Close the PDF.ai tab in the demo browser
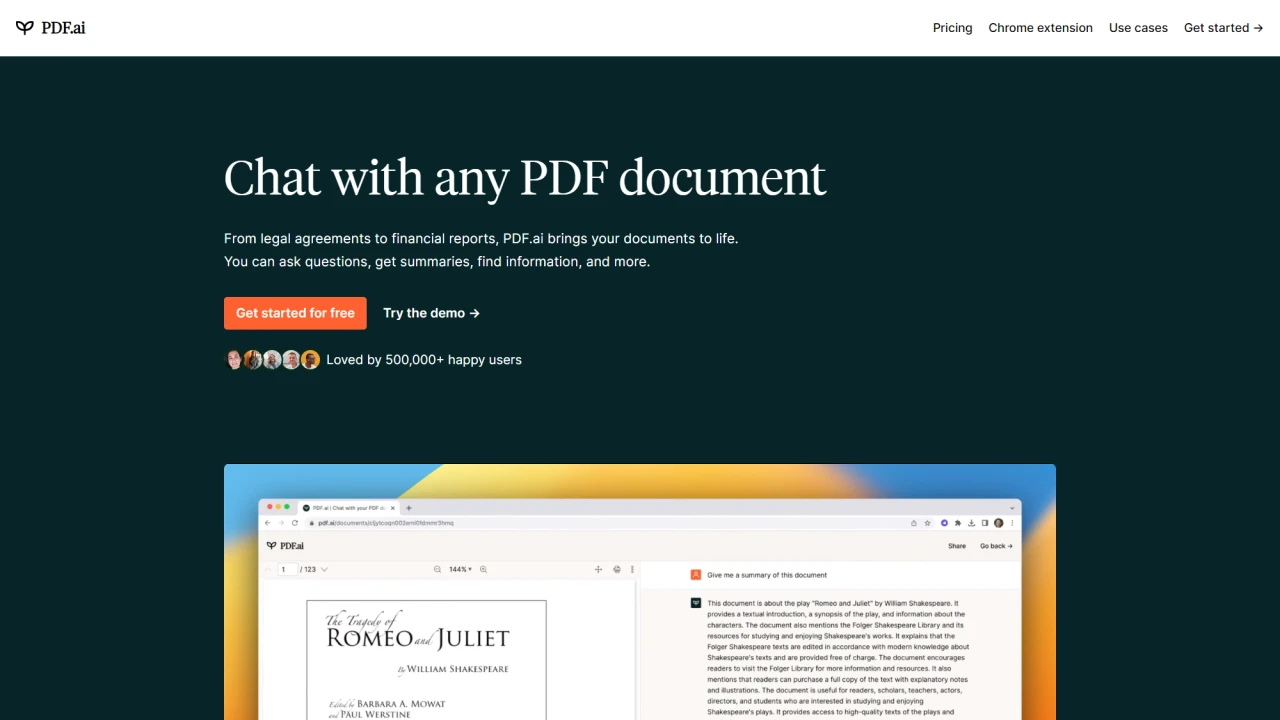 pos(393,508)
